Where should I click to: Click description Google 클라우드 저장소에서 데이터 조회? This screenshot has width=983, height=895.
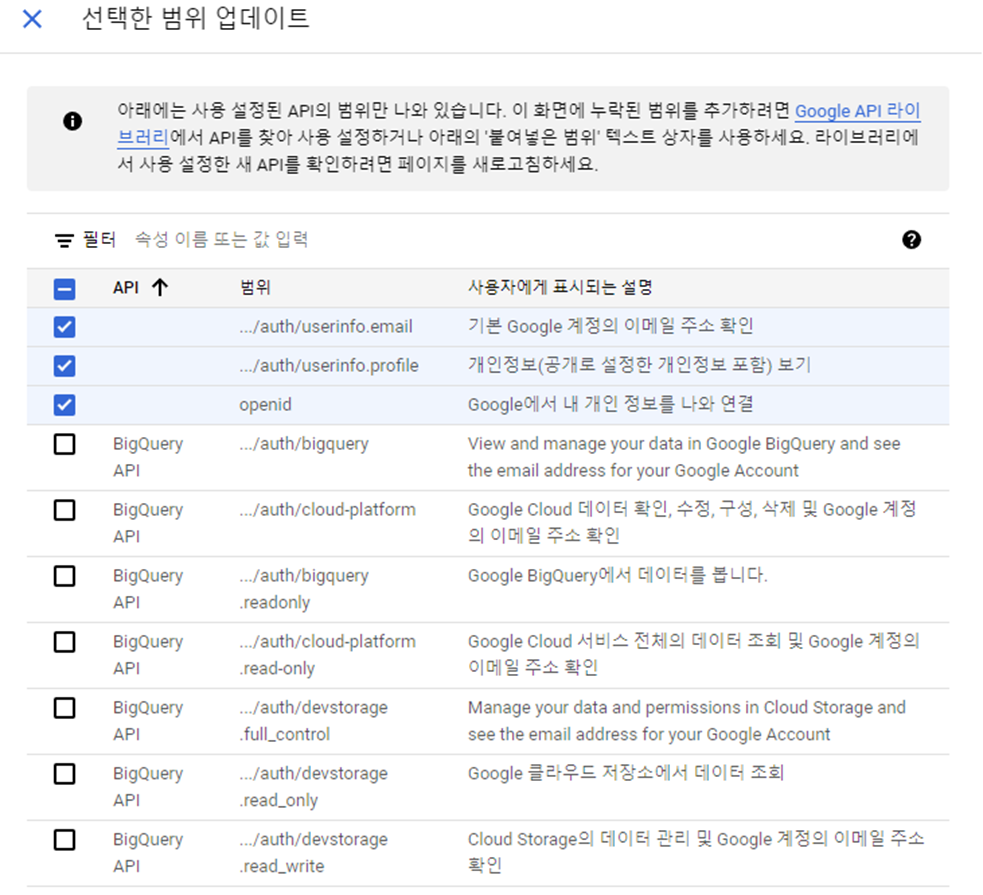(x=626, y=773)
